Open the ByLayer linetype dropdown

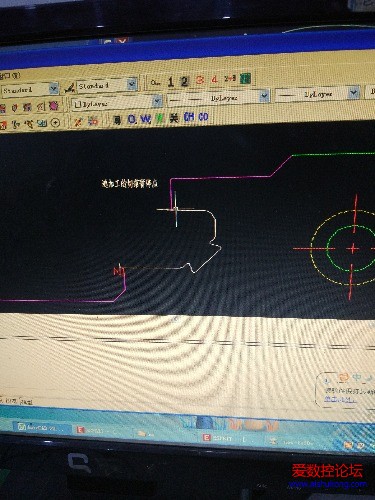[264, 96]
